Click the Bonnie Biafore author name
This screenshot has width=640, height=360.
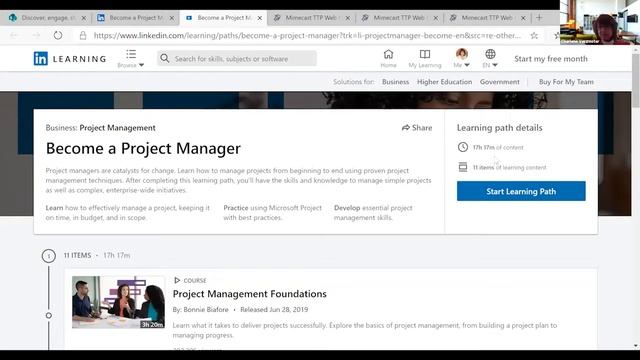pyautogui.click(x=206, y=309)
